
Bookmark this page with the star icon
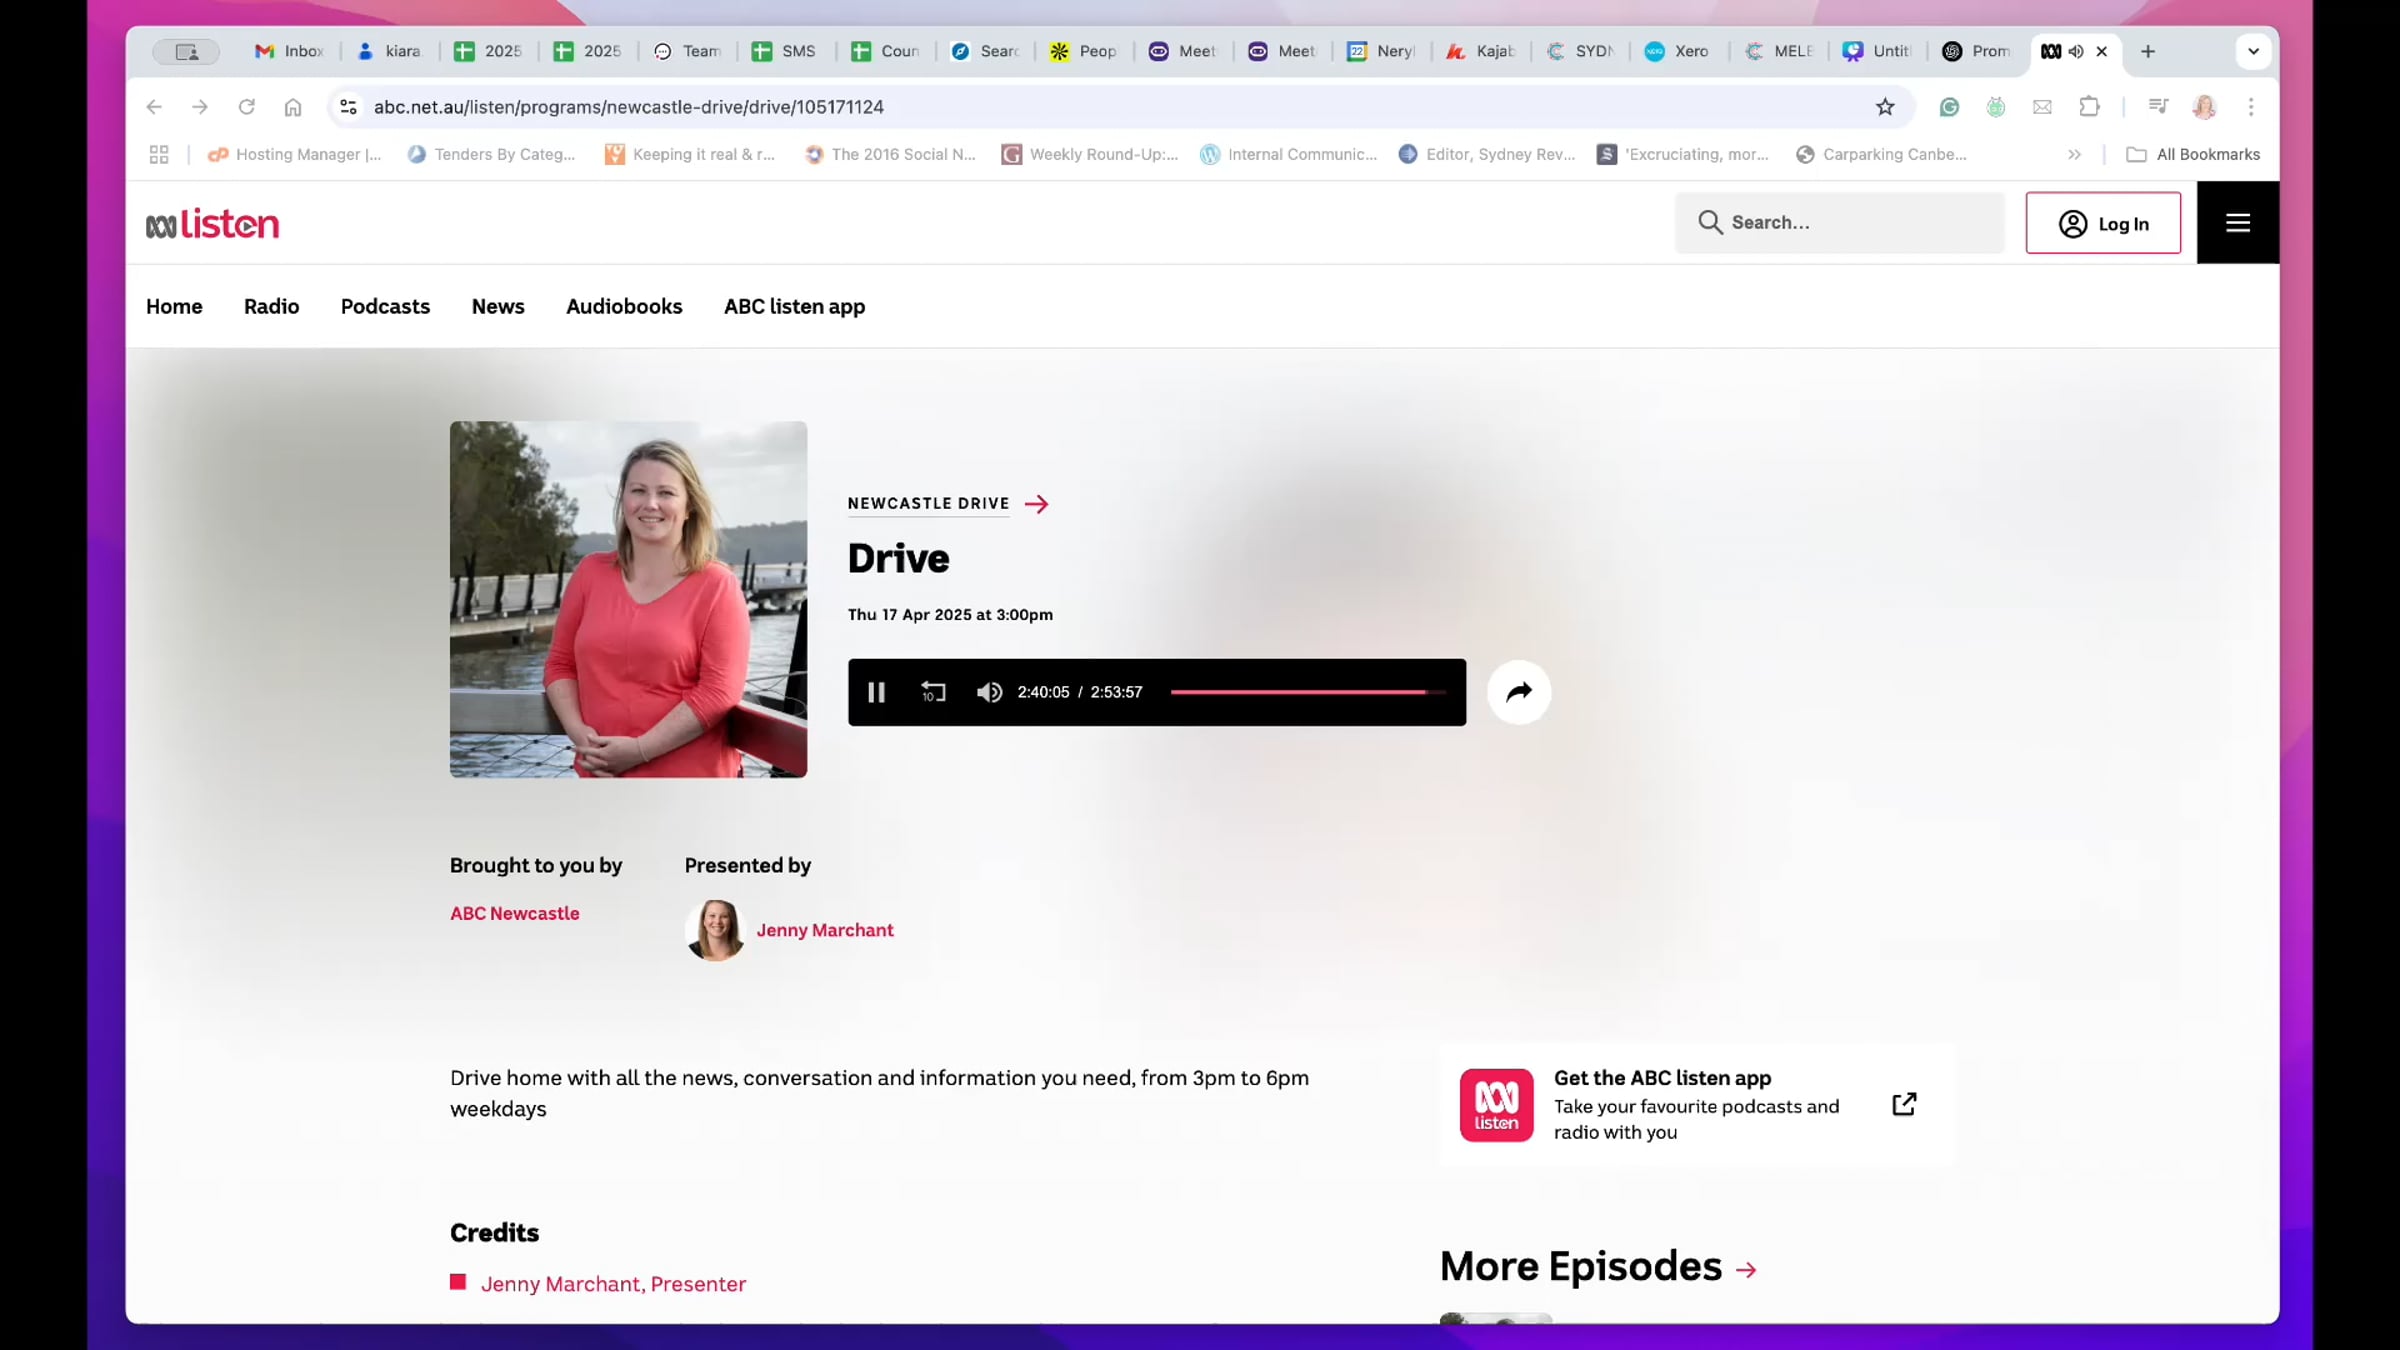1885,107
